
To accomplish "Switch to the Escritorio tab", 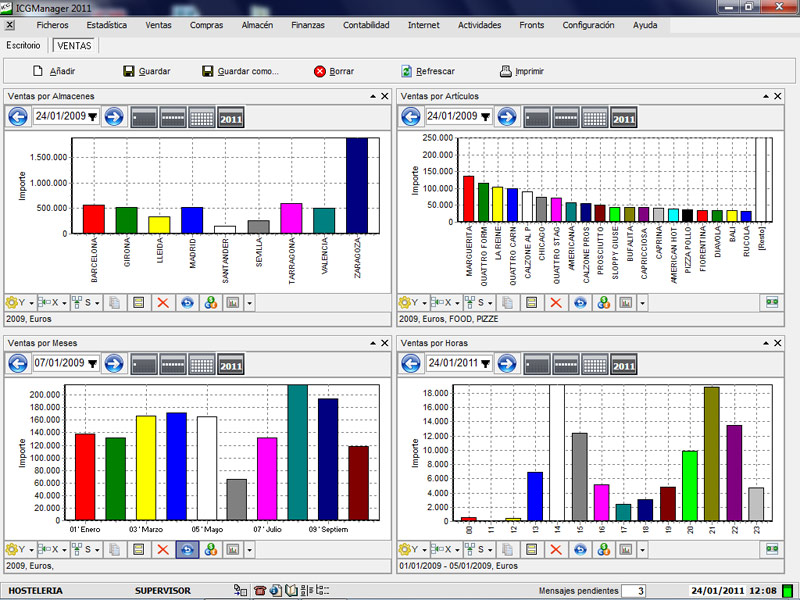I will click(23, 46).
